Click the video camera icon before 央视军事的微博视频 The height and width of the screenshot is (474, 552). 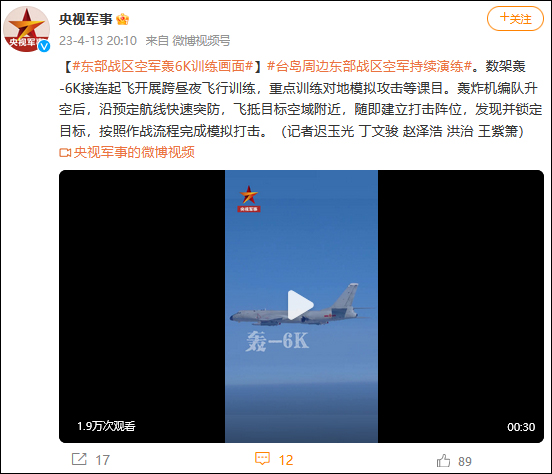tap(65, 153)
